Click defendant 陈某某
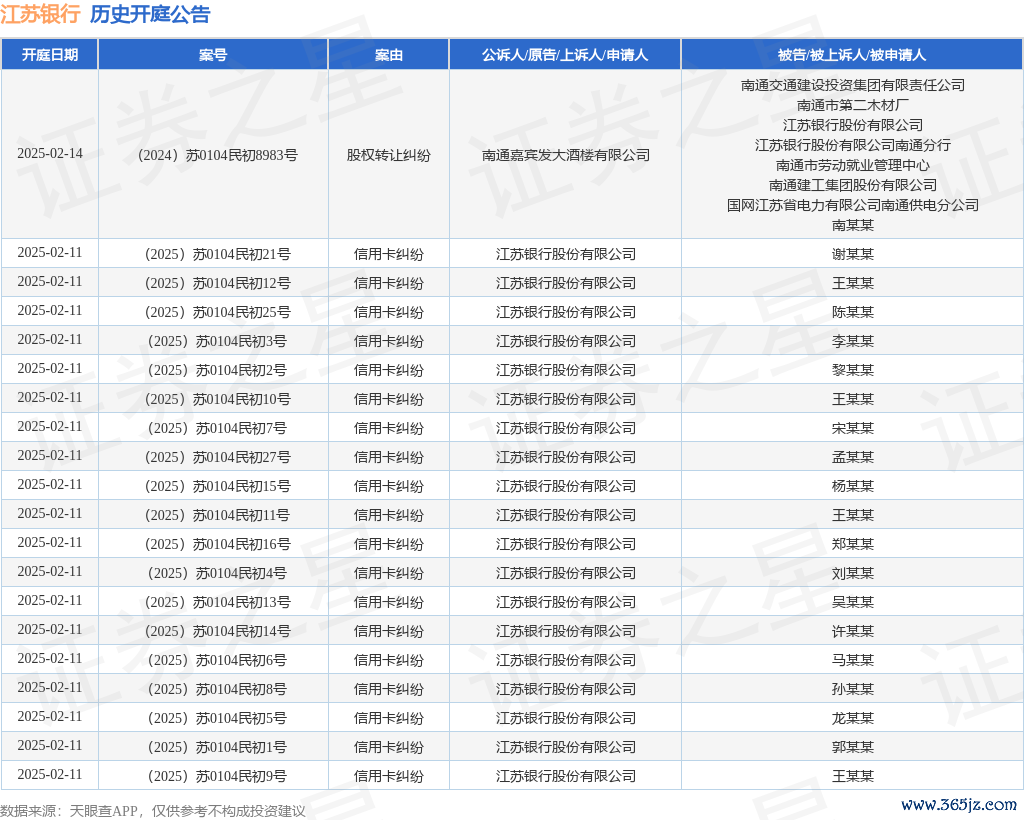1024x820 pixels. 852,312
